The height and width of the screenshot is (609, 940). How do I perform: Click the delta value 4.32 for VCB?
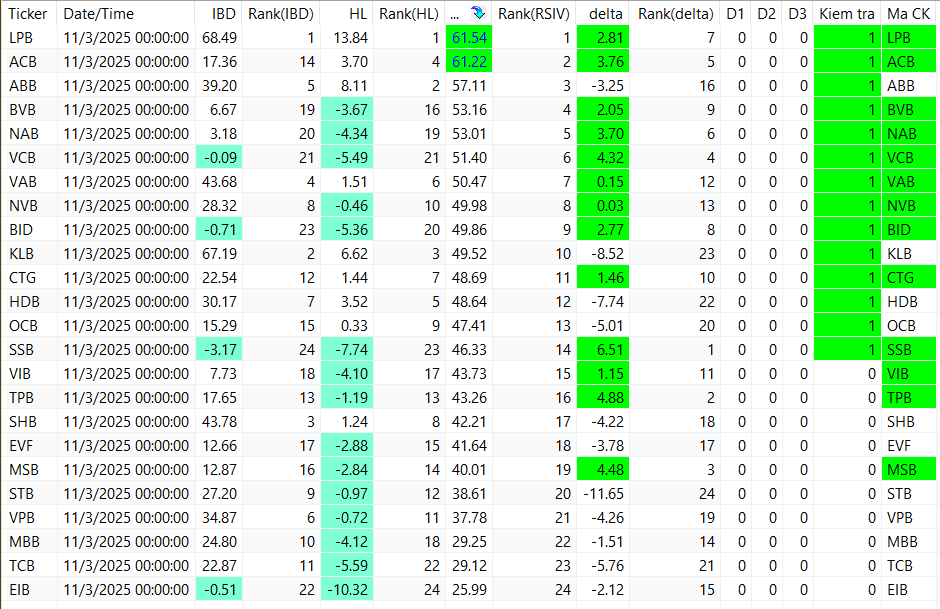[x=603, y=158]
